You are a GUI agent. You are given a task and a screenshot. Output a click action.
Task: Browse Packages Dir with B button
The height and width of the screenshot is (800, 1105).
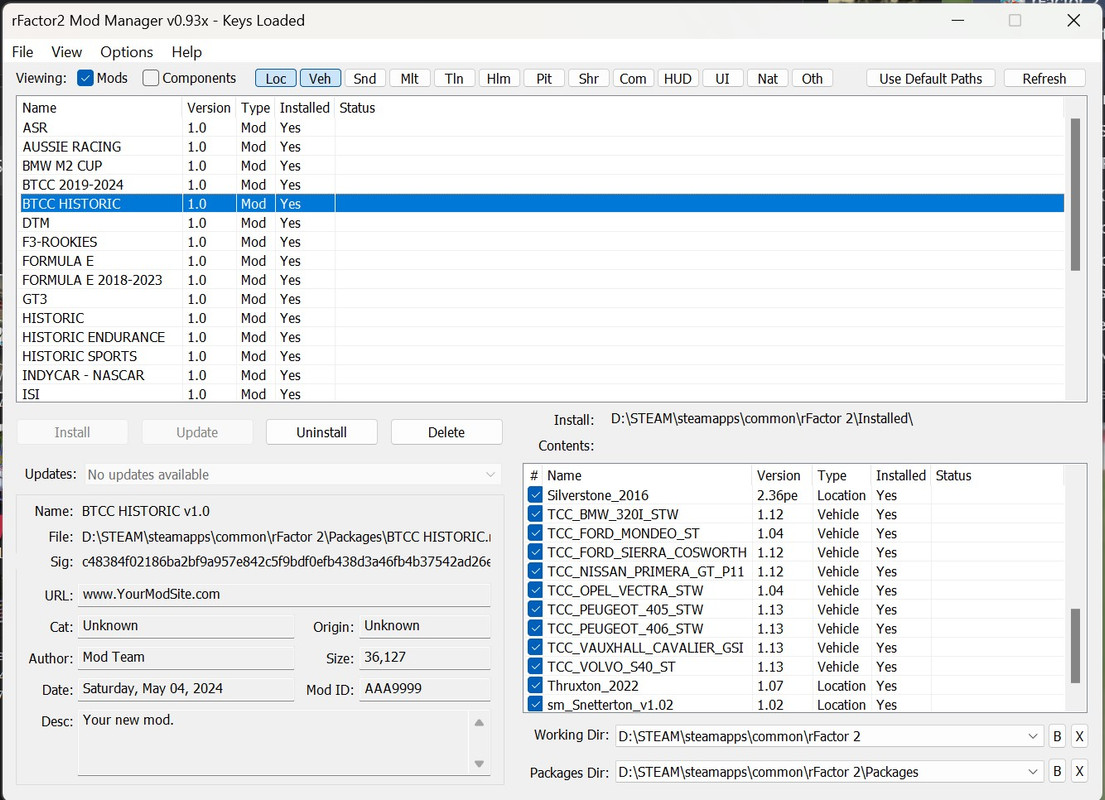click(1057, 772)
